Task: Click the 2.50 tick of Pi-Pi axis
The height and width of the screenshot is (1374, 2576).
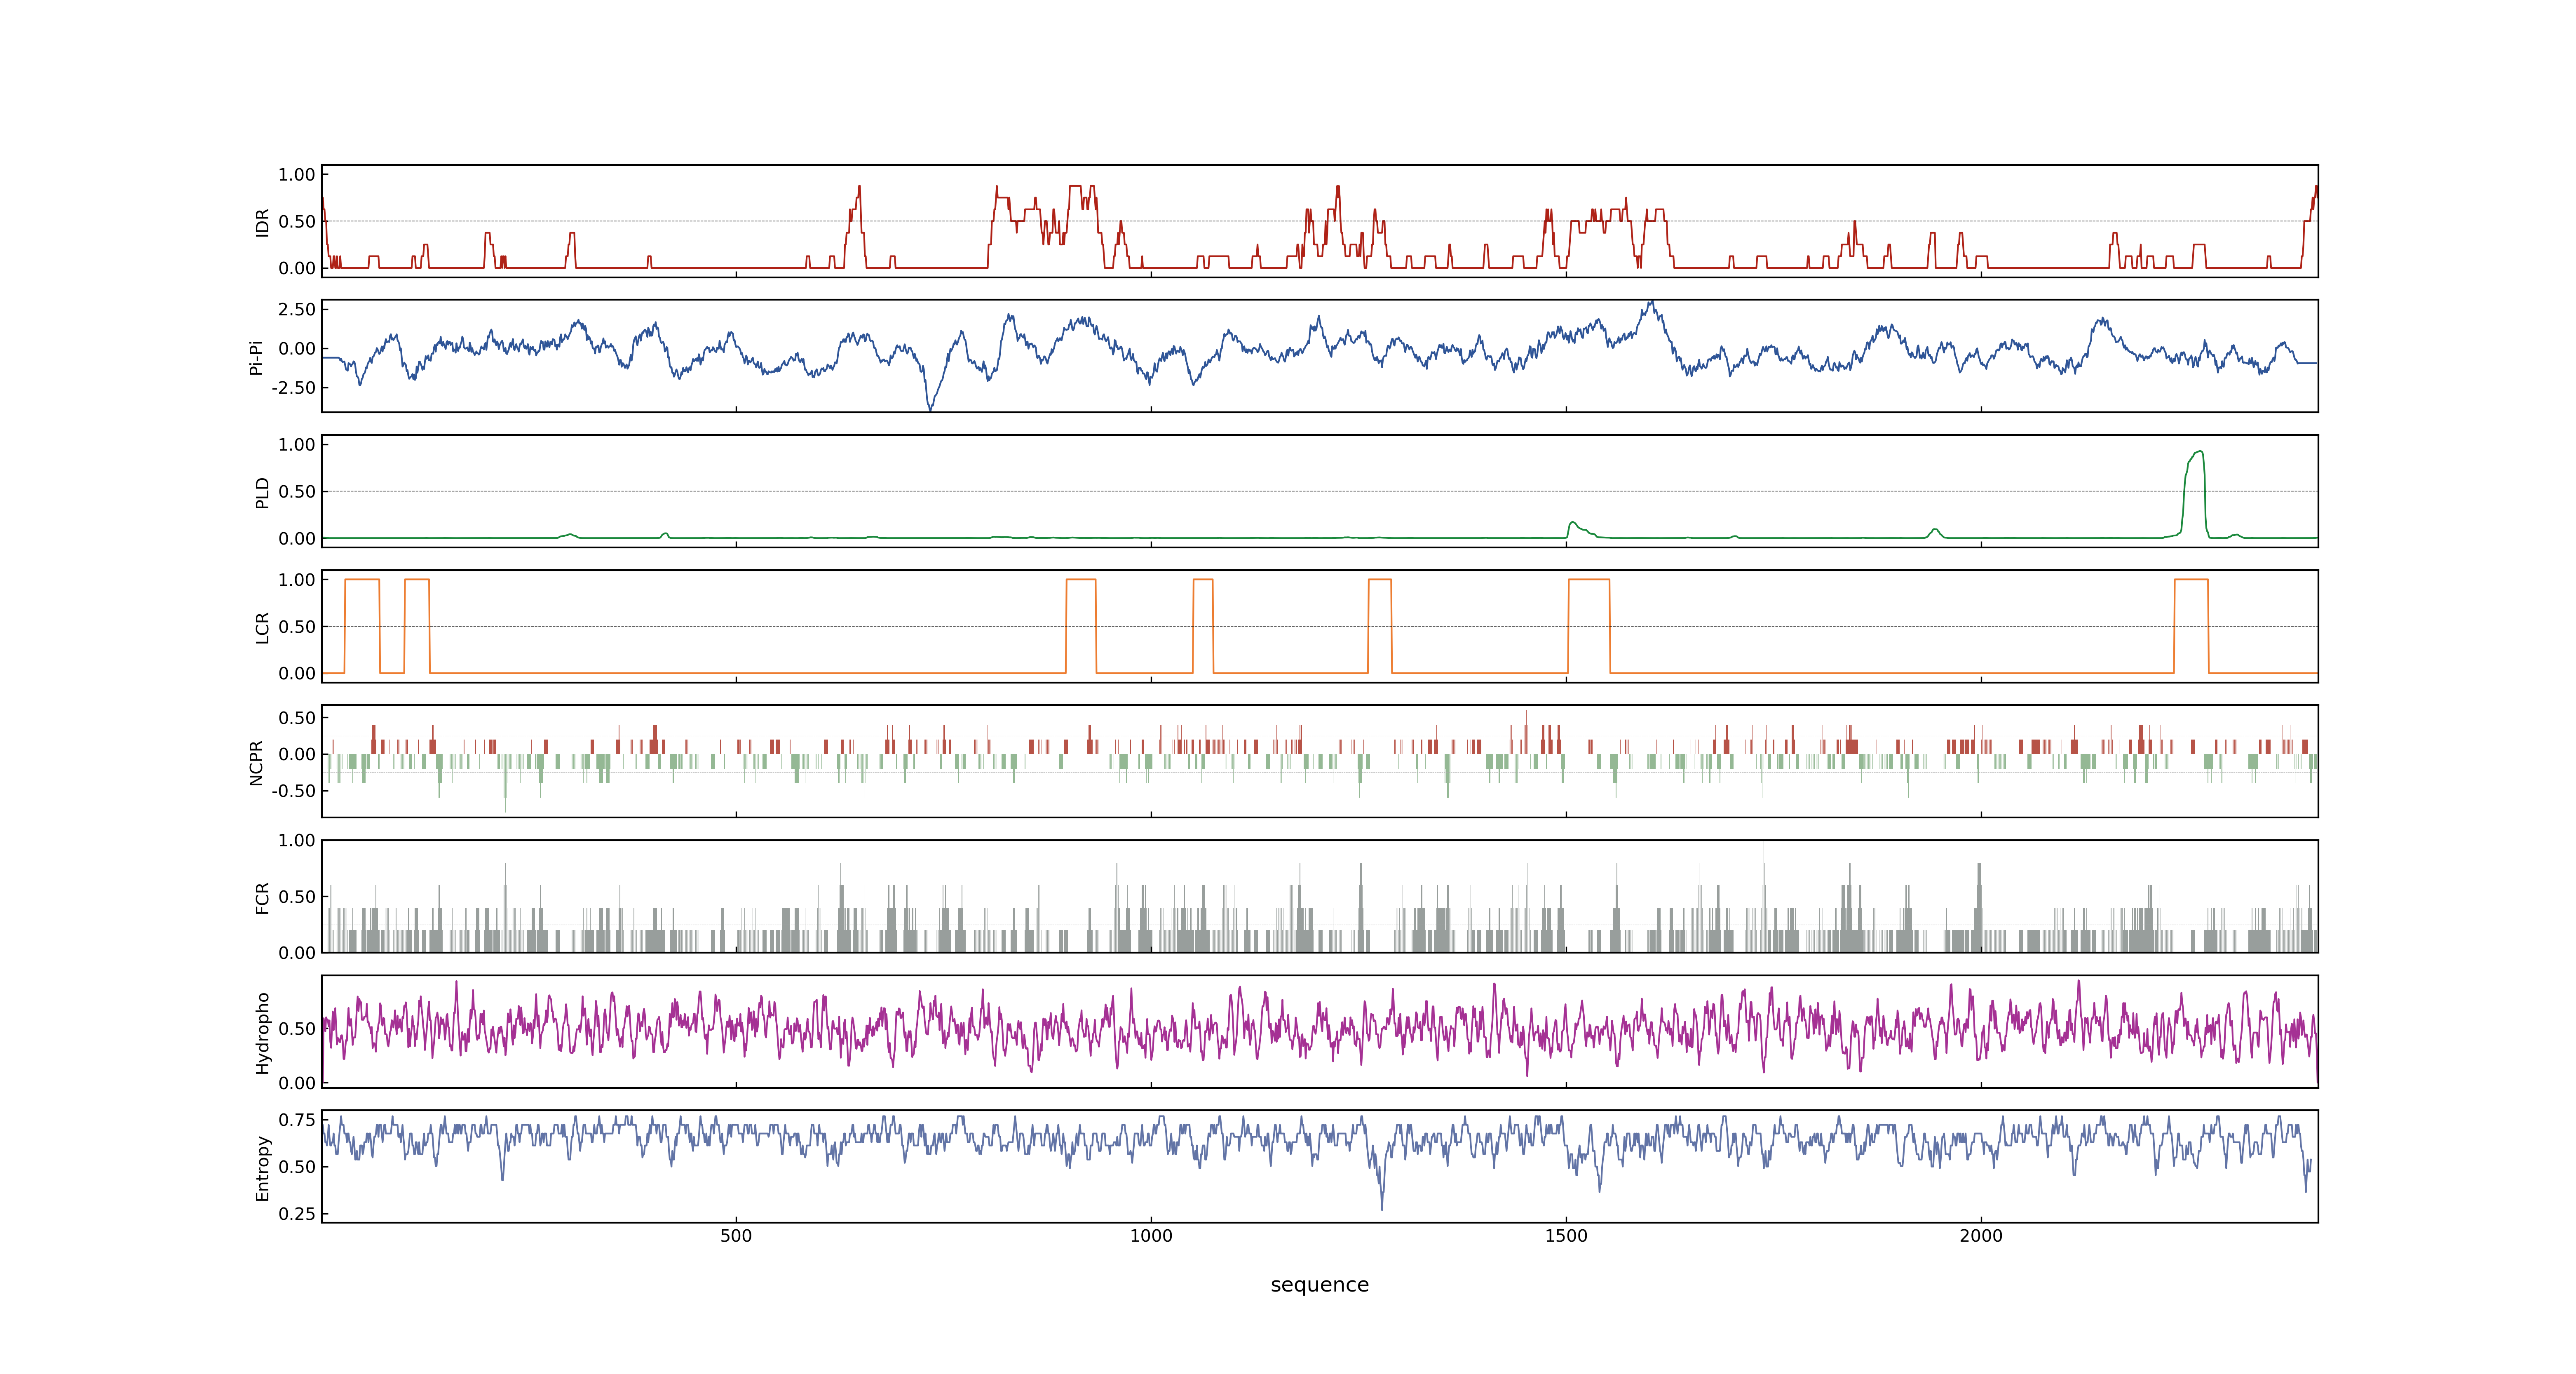Action: point(297,309)
